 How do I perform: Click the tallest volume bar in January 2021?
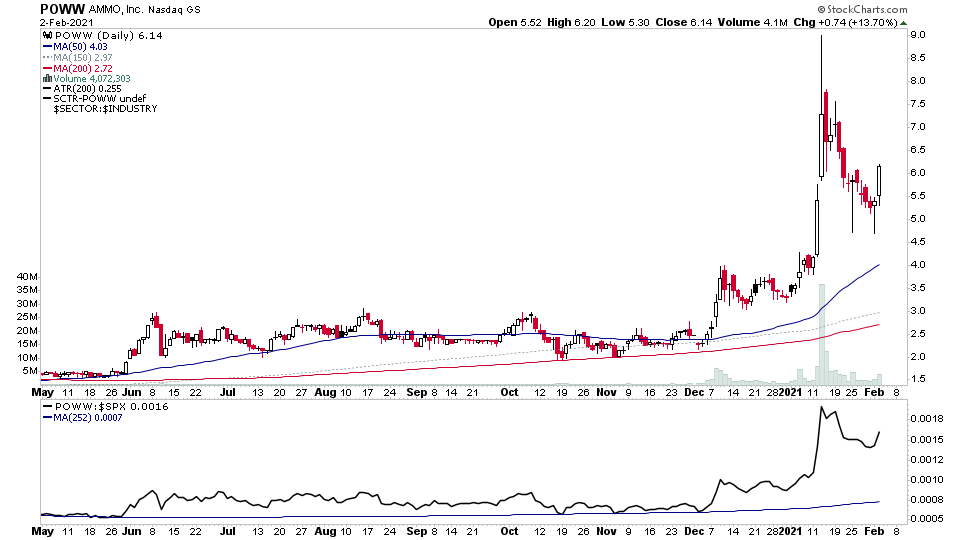point(822,334)
